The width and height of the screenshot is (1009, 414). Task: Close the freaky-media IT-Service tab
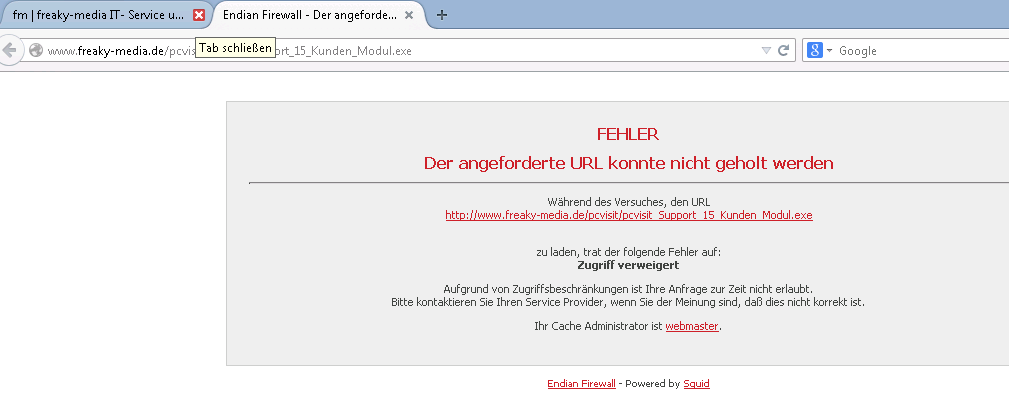pos(199,15)
